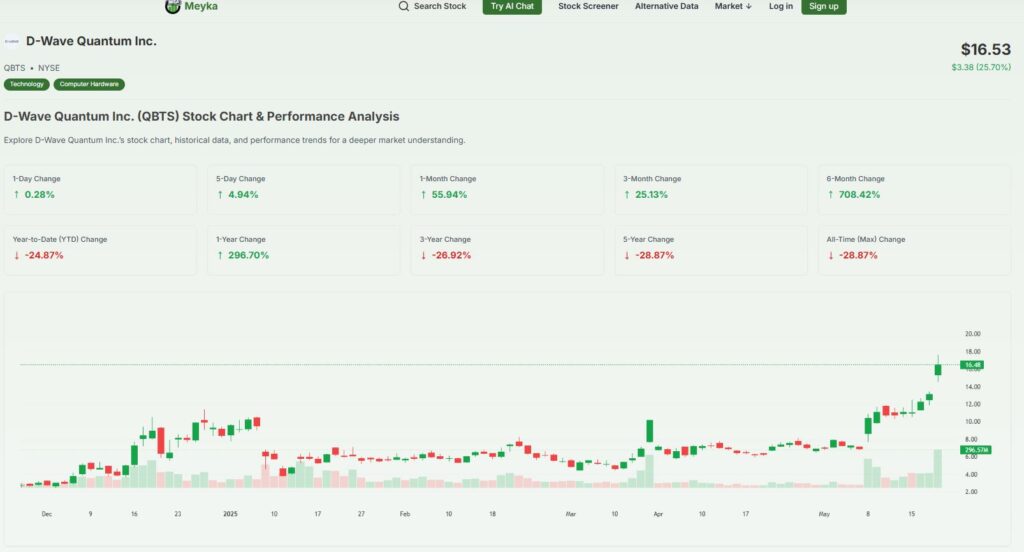
Task: Click the 2025 label on chart time axis
Action: pyautogui.click(x=230, y=514)
